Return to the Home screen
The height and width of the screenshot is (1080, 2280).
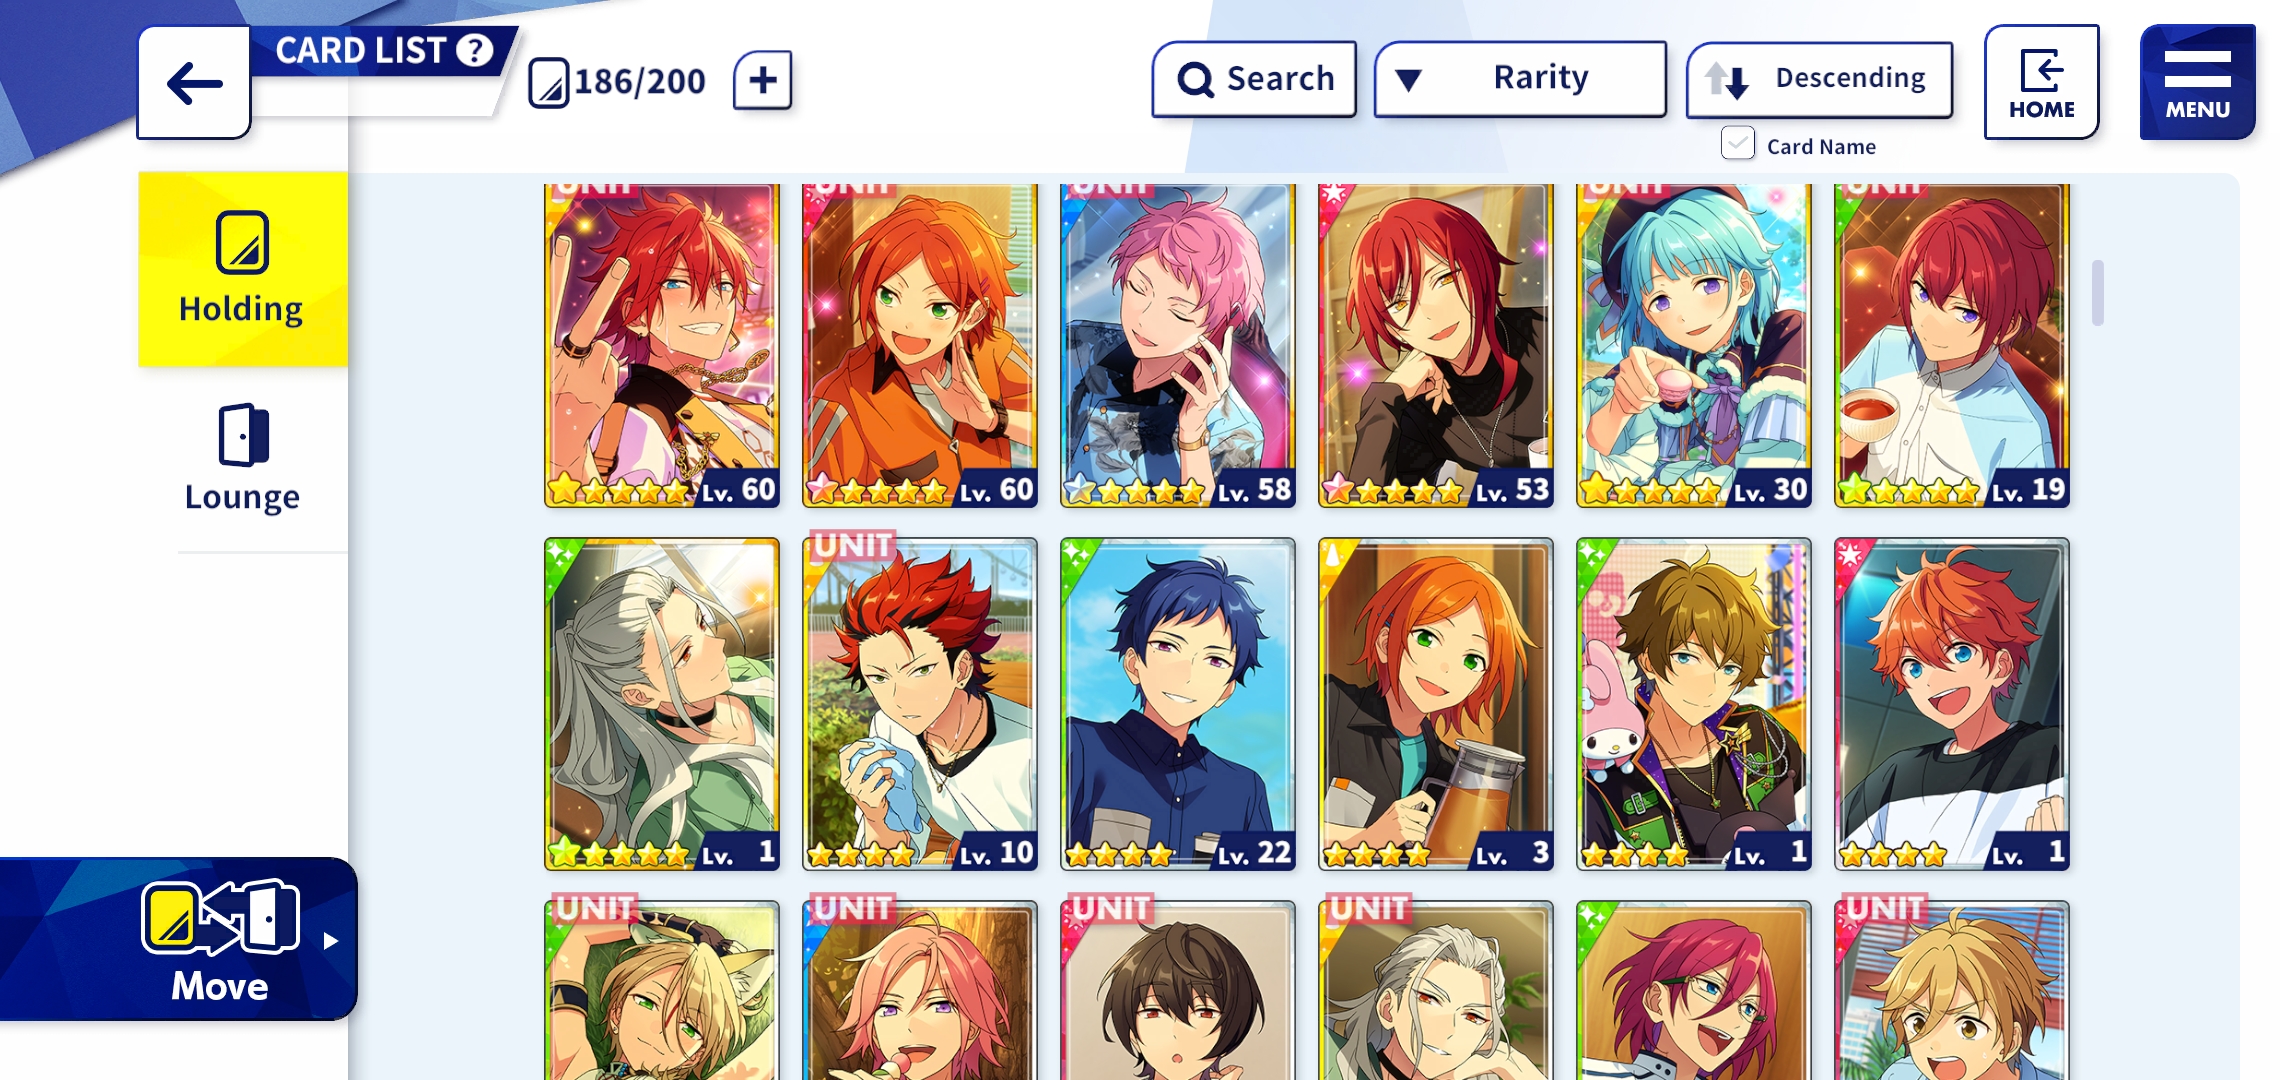tap(2041, 82)
